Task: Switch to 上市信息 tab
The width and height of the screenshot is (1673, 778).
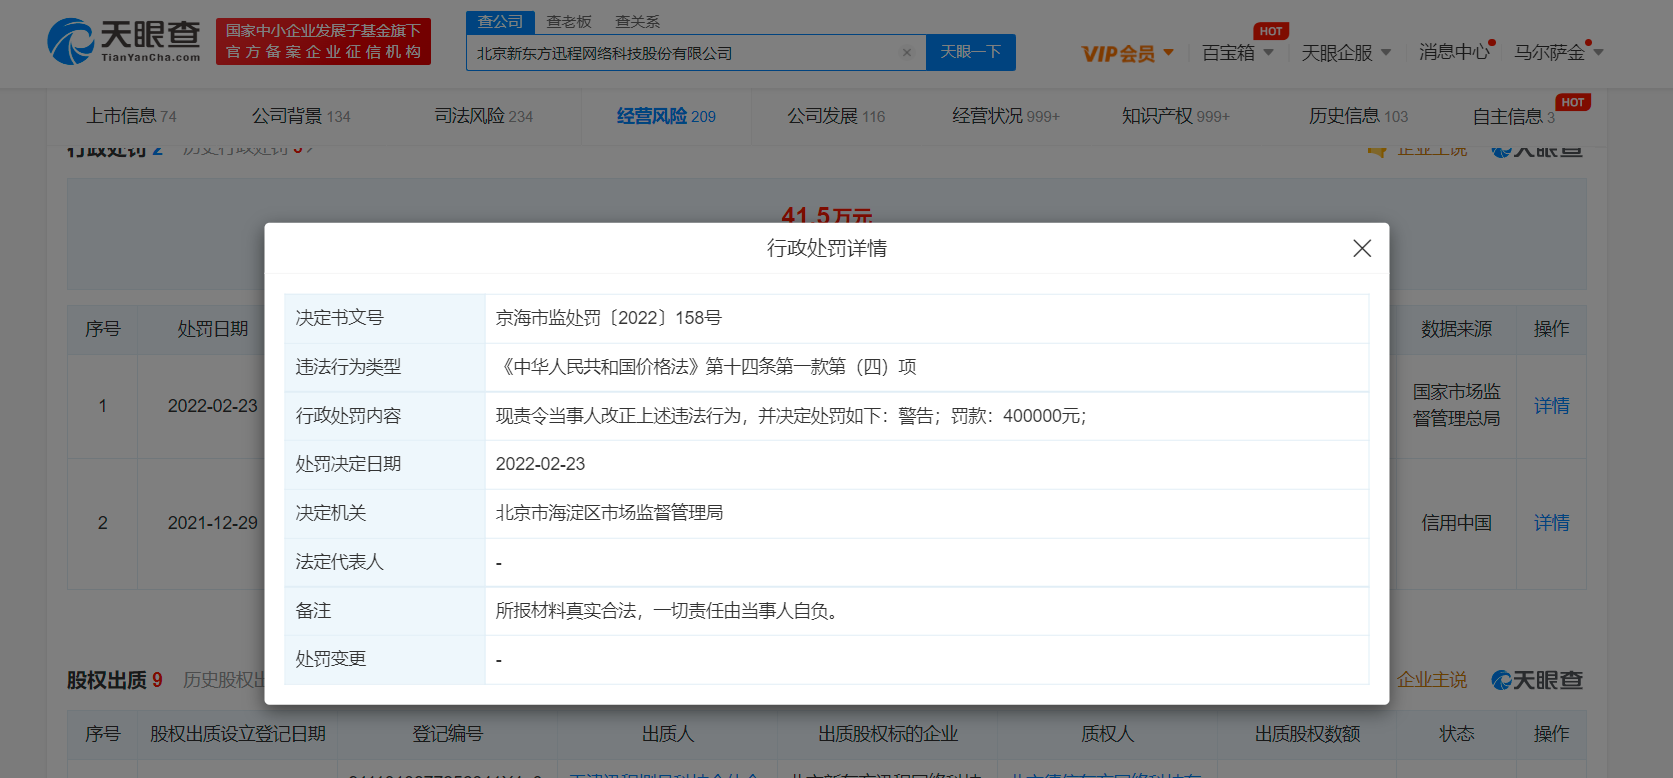Action: pos(131,116)
